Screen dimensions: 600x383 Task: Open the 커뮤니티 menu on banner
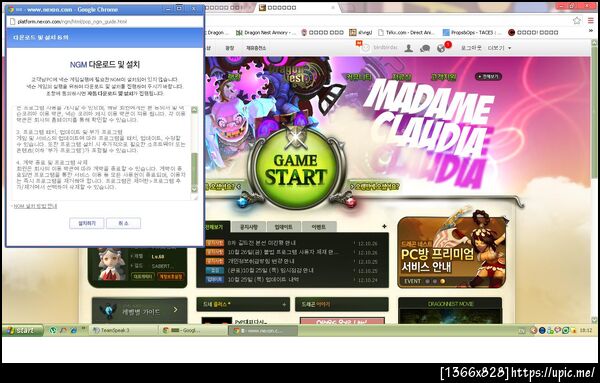(x=359, y=77)
